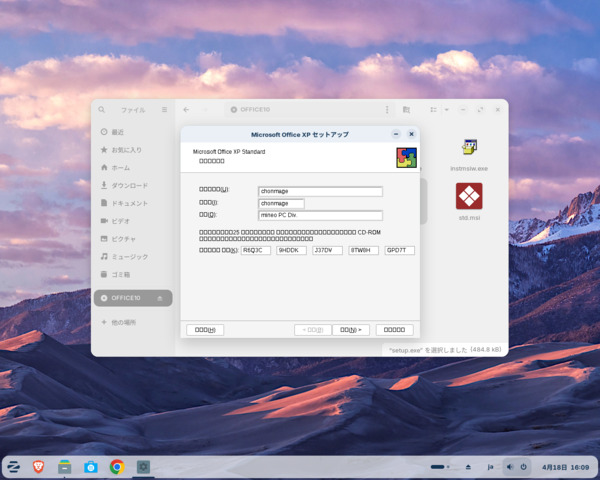Click the user name field containing chonmage
Image resolution: width=600 pixels, height=480 pixels.
(320, 191)
